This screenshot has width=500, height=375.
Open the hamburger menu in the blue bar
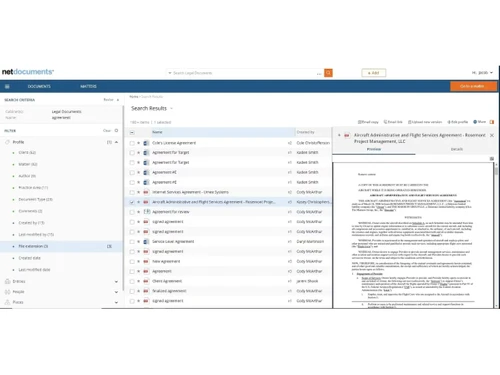[7, 86]
